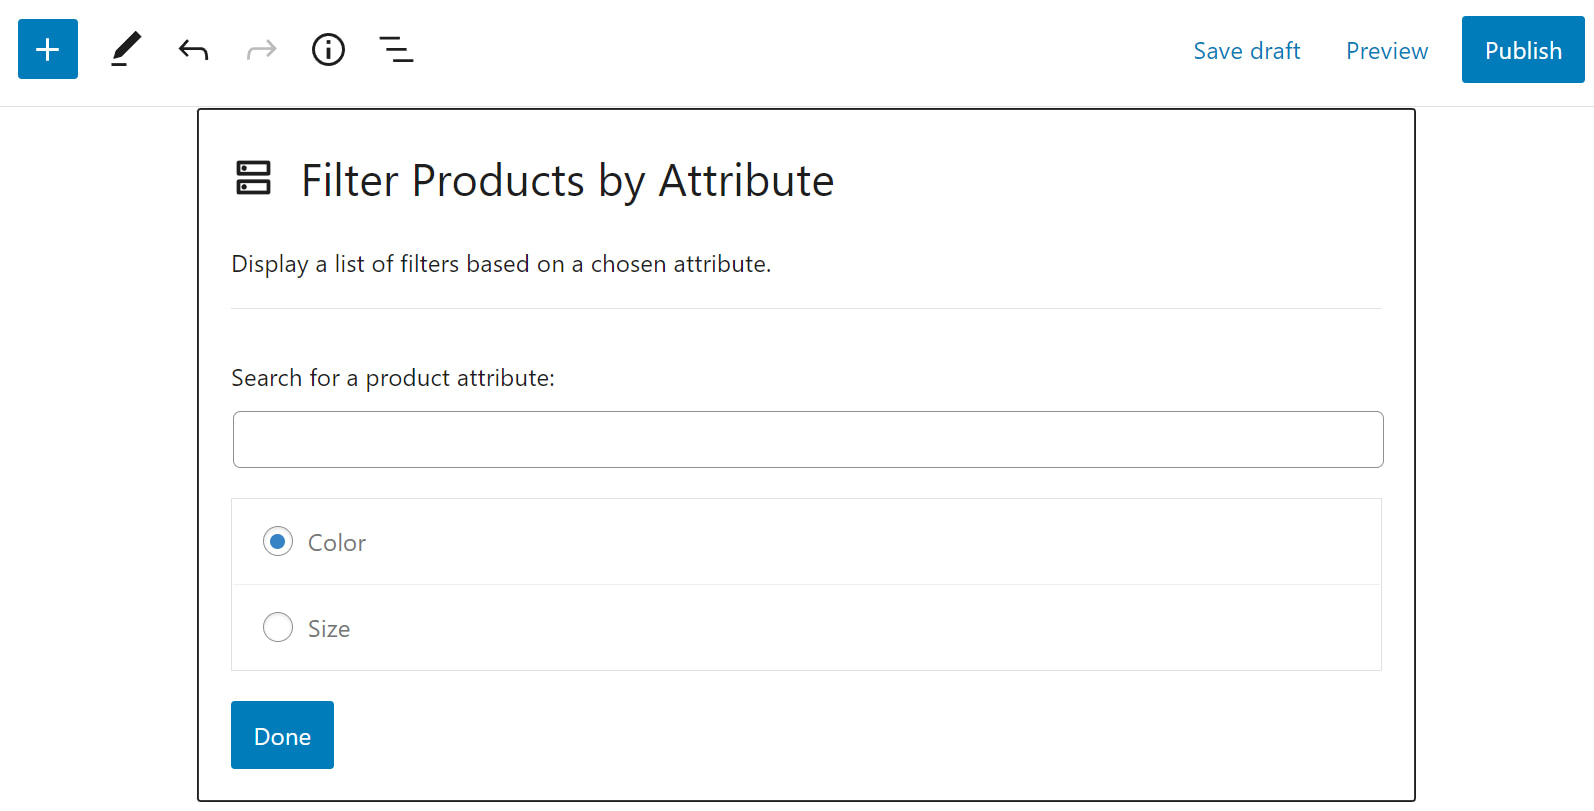This screenshot has height=811, width=1594.
Task: Open the Tools pencil menu
Action: (126, 49)
